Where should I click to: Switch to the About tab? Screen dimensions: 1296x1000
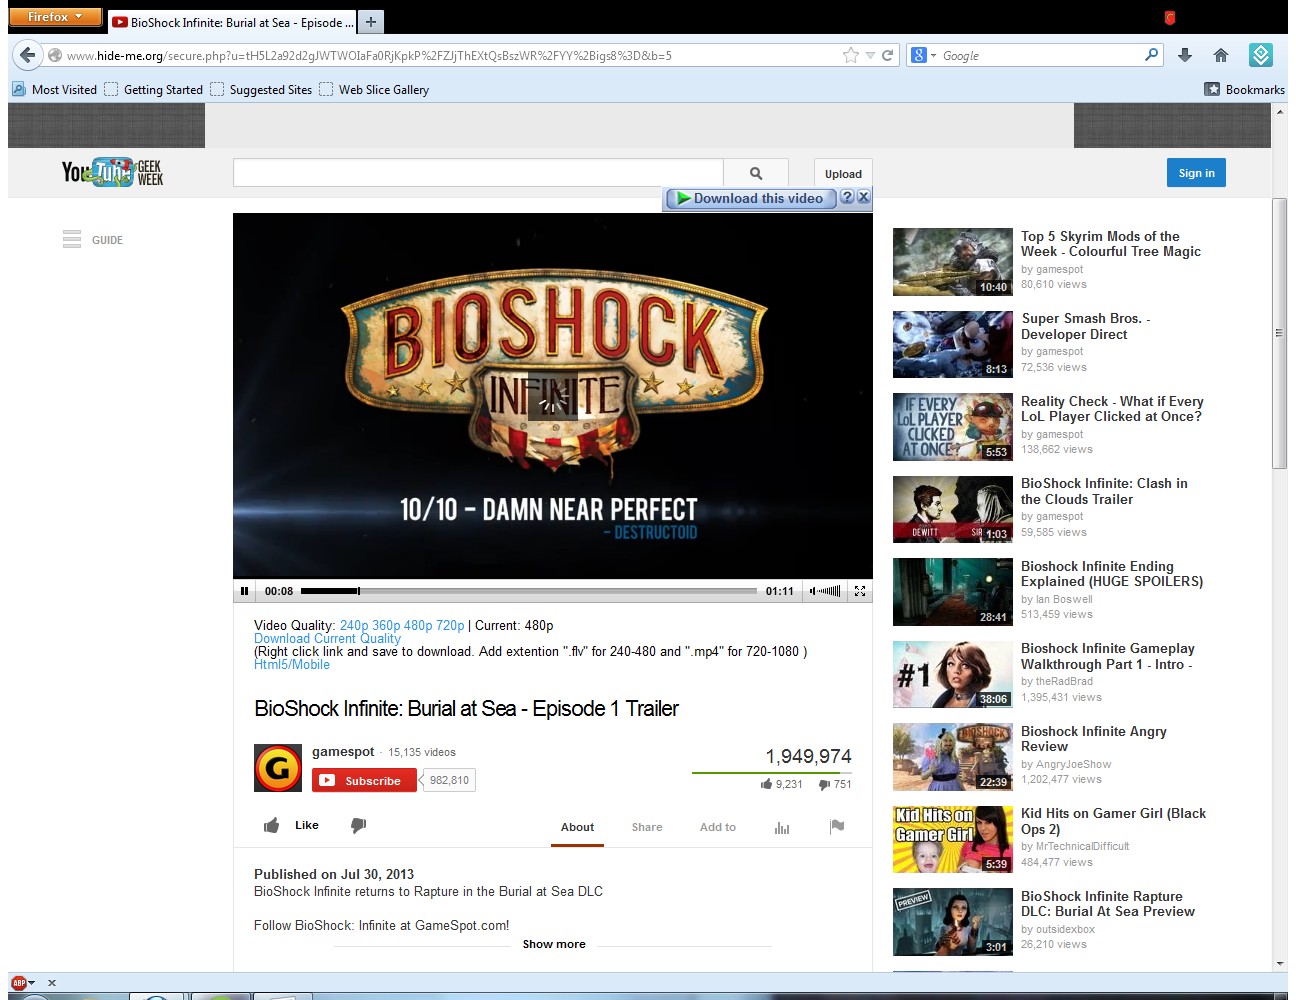coord(577,827)
